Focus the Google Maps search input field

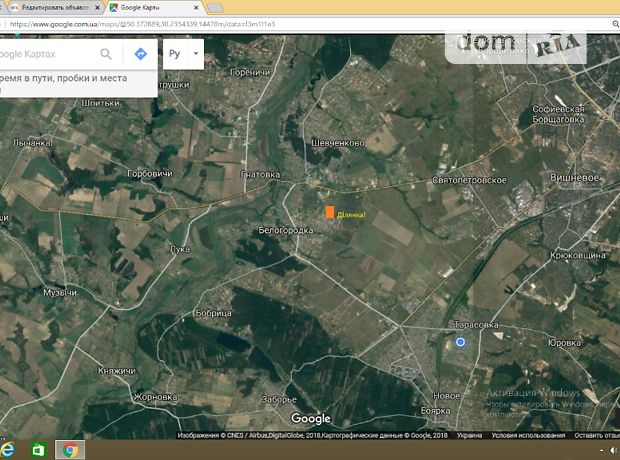[47, 54]
